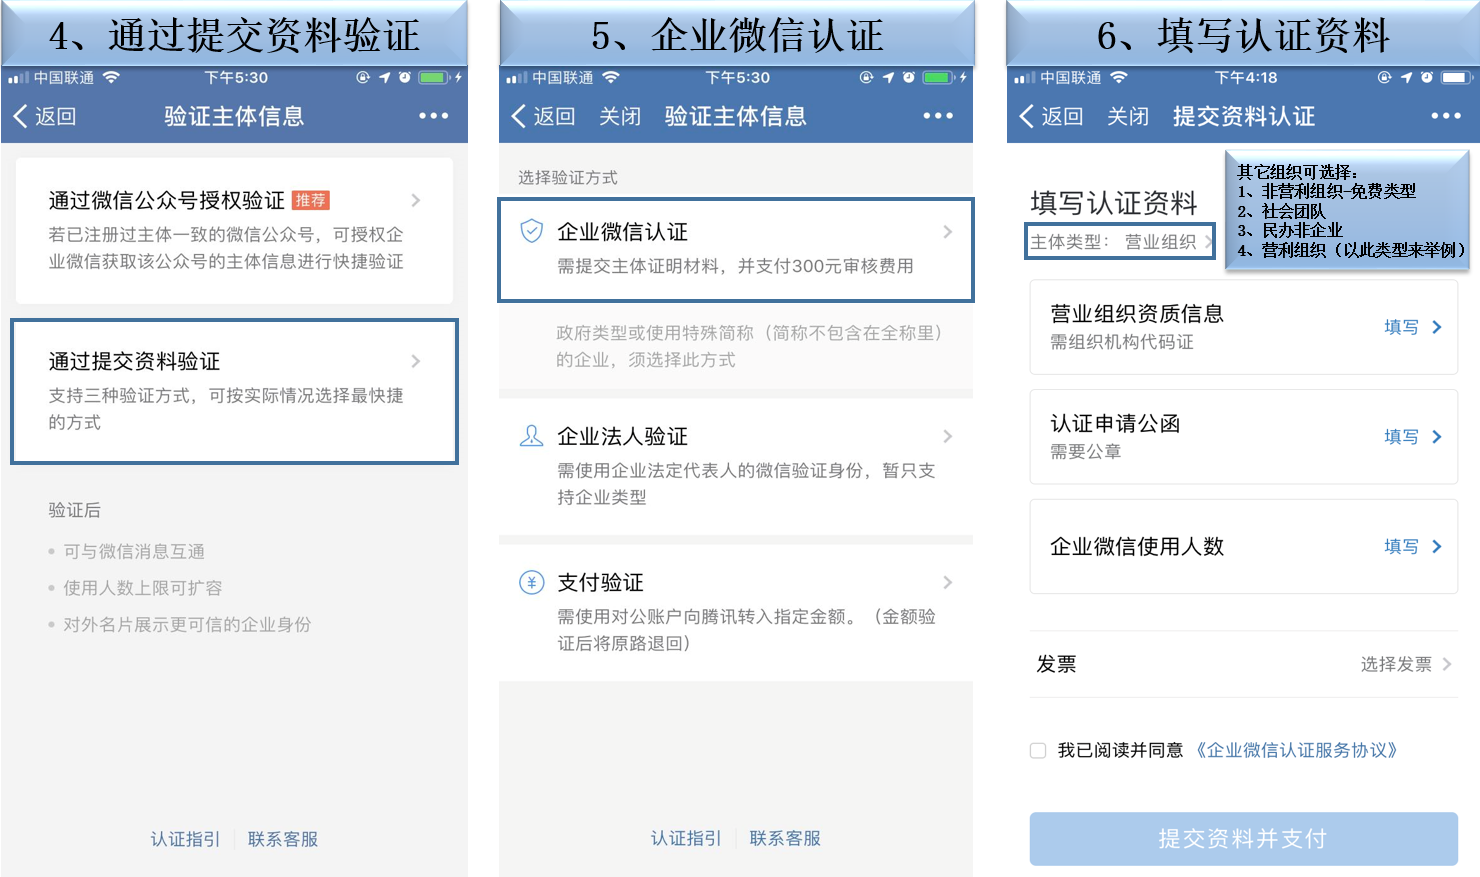The height and width of the screenshot is (877, 1480).
Task: Expand the 通过提交资料验证 row chevron
Action: (x=416, y=361)
